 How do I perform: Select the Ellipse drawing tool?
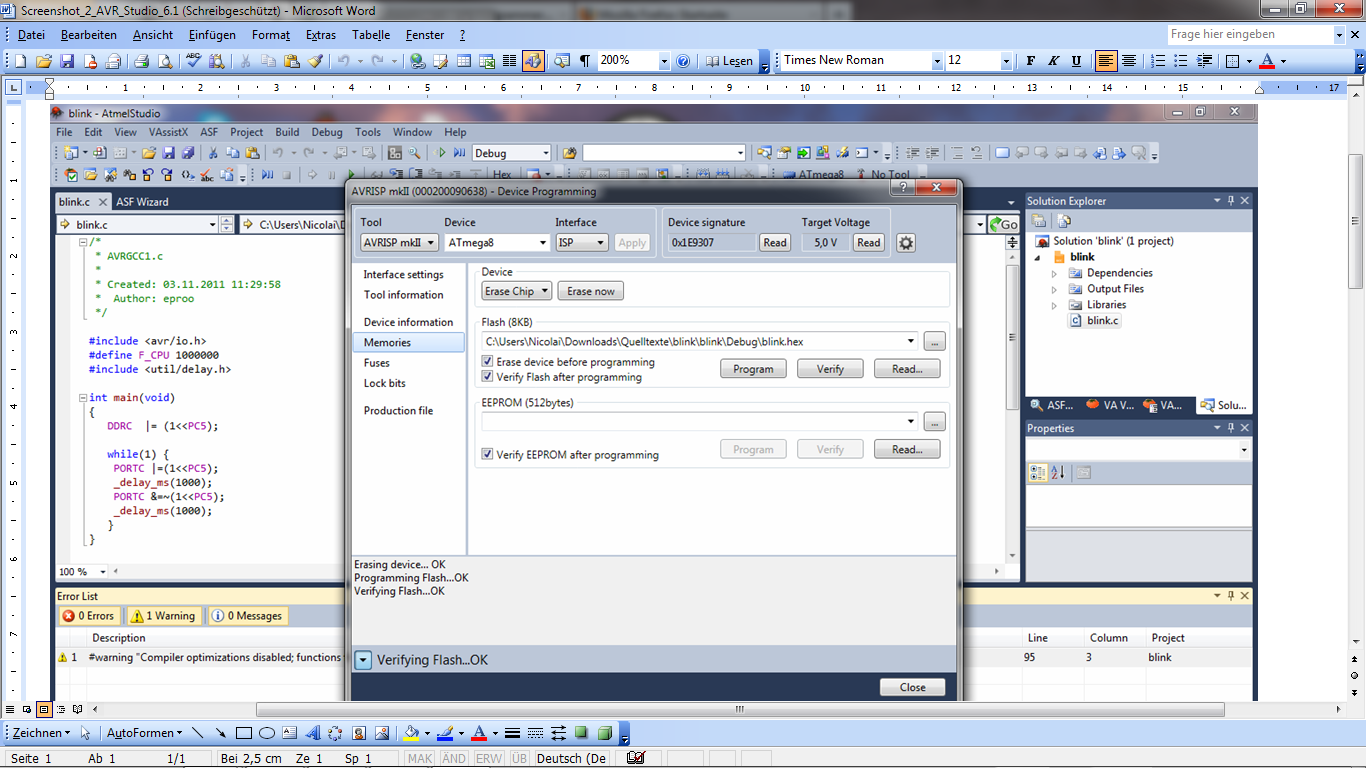click(x=267, y=733)
